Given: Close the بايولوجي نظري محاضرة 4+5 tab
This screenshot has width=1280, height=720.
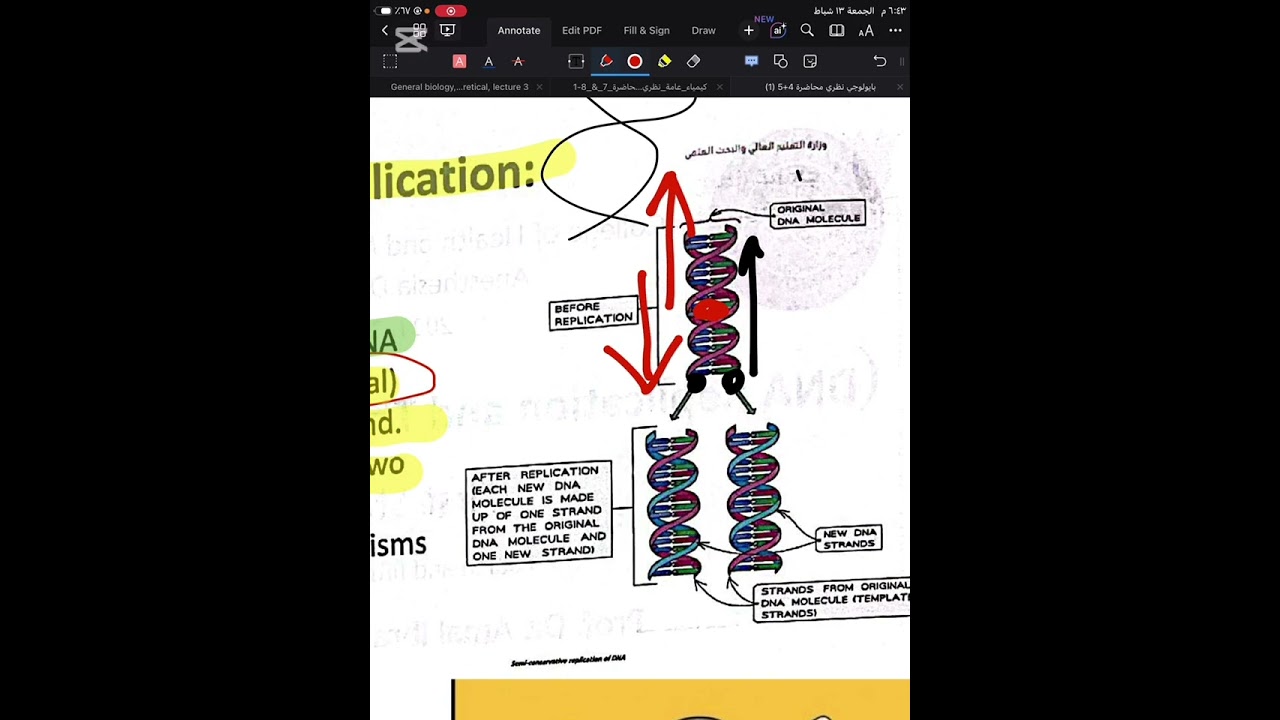Looking at the screenshot, I should coord(899,87).
